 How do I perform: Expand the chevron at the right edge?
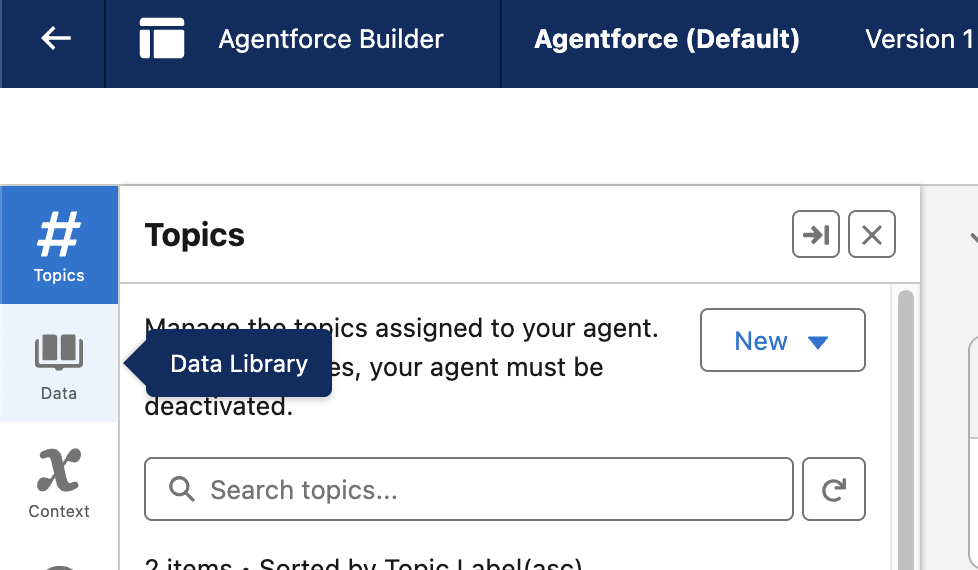pyautogui.click(x=973, y=238)
